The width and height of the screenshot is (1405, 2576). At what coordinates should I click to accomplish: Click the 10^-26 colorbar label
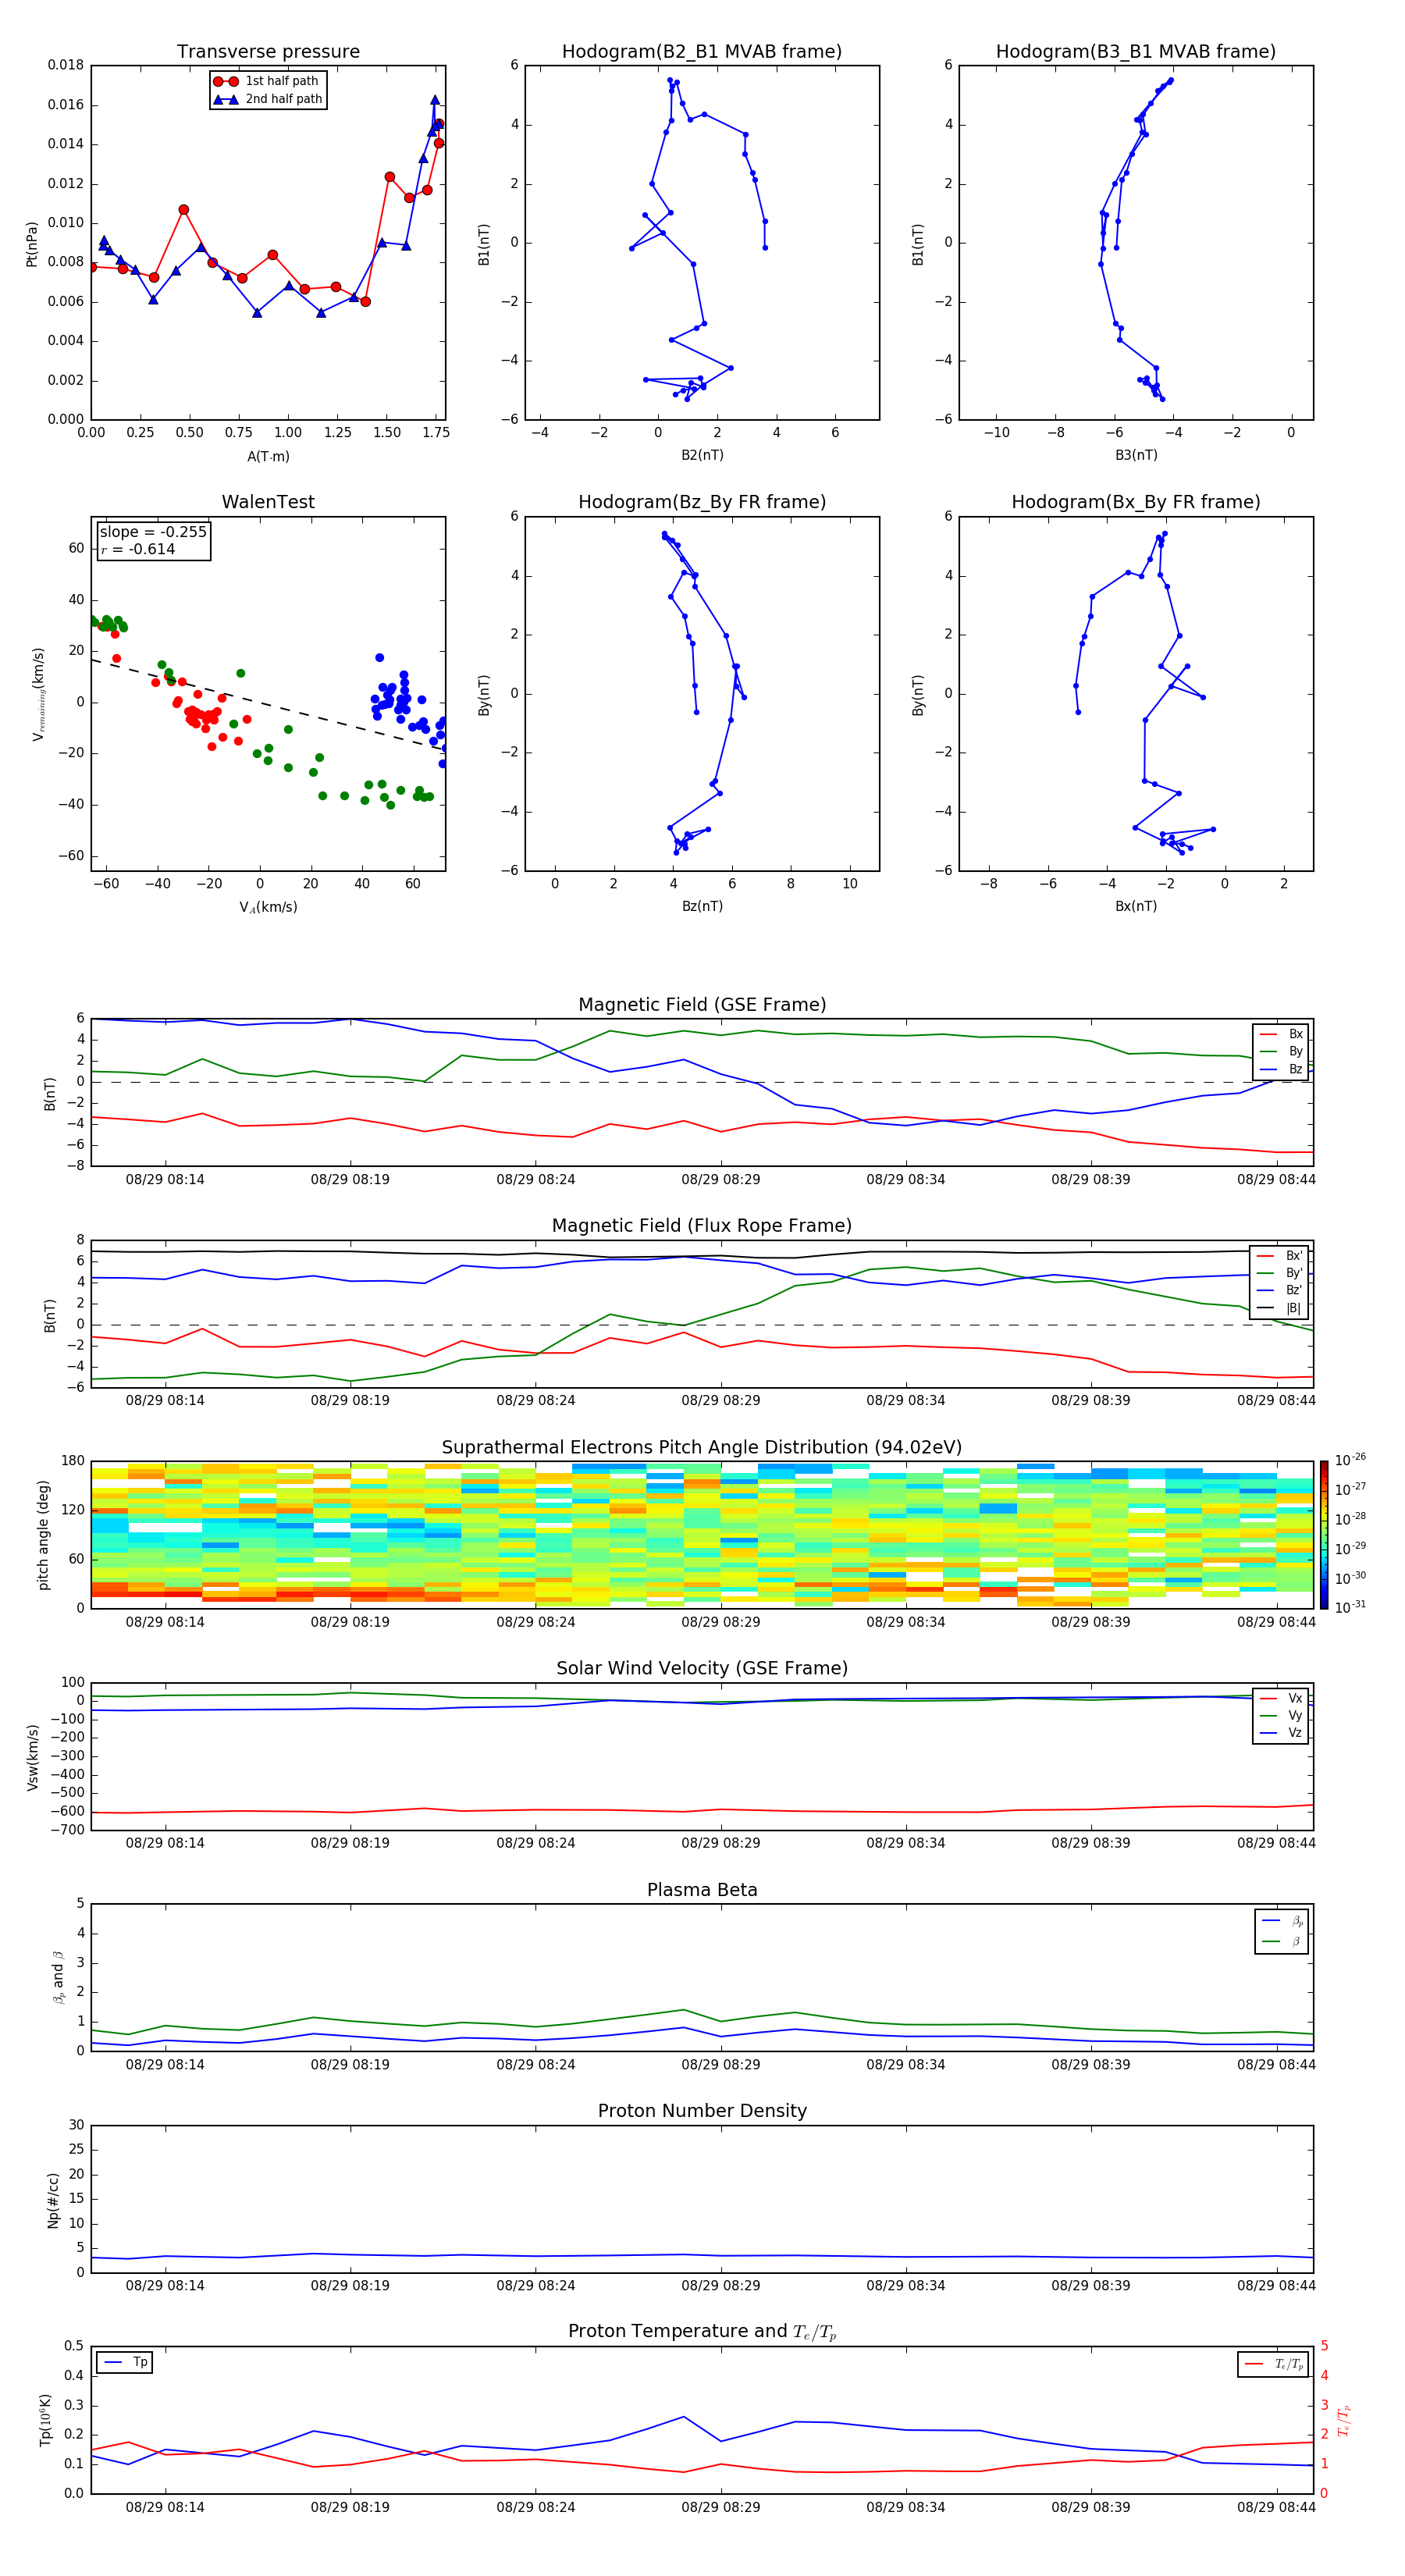tap(1350, 1460)
